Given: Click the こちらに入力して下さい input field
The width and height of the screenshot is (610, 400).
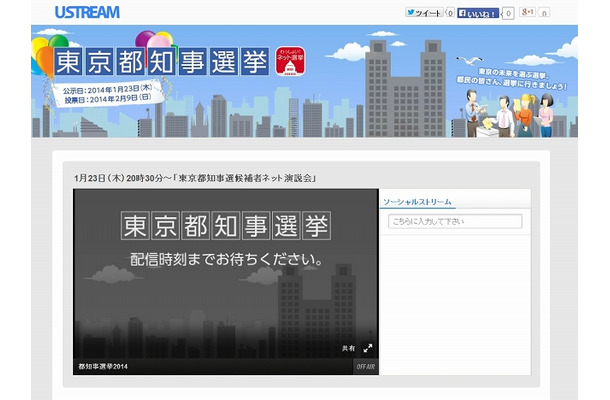Looking at the screenshot, I should 455,222.
